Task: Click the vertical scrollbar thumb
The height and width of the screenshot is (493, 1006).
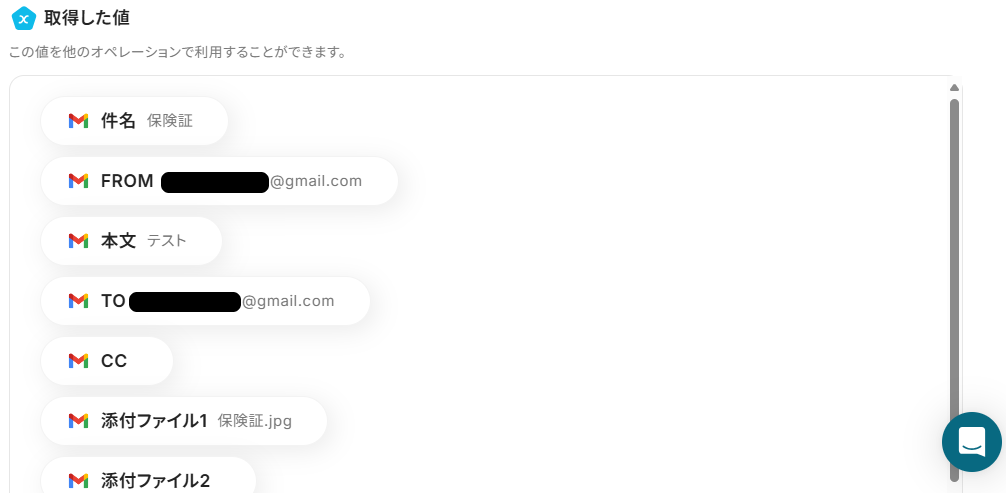Action: coord(954,290)
